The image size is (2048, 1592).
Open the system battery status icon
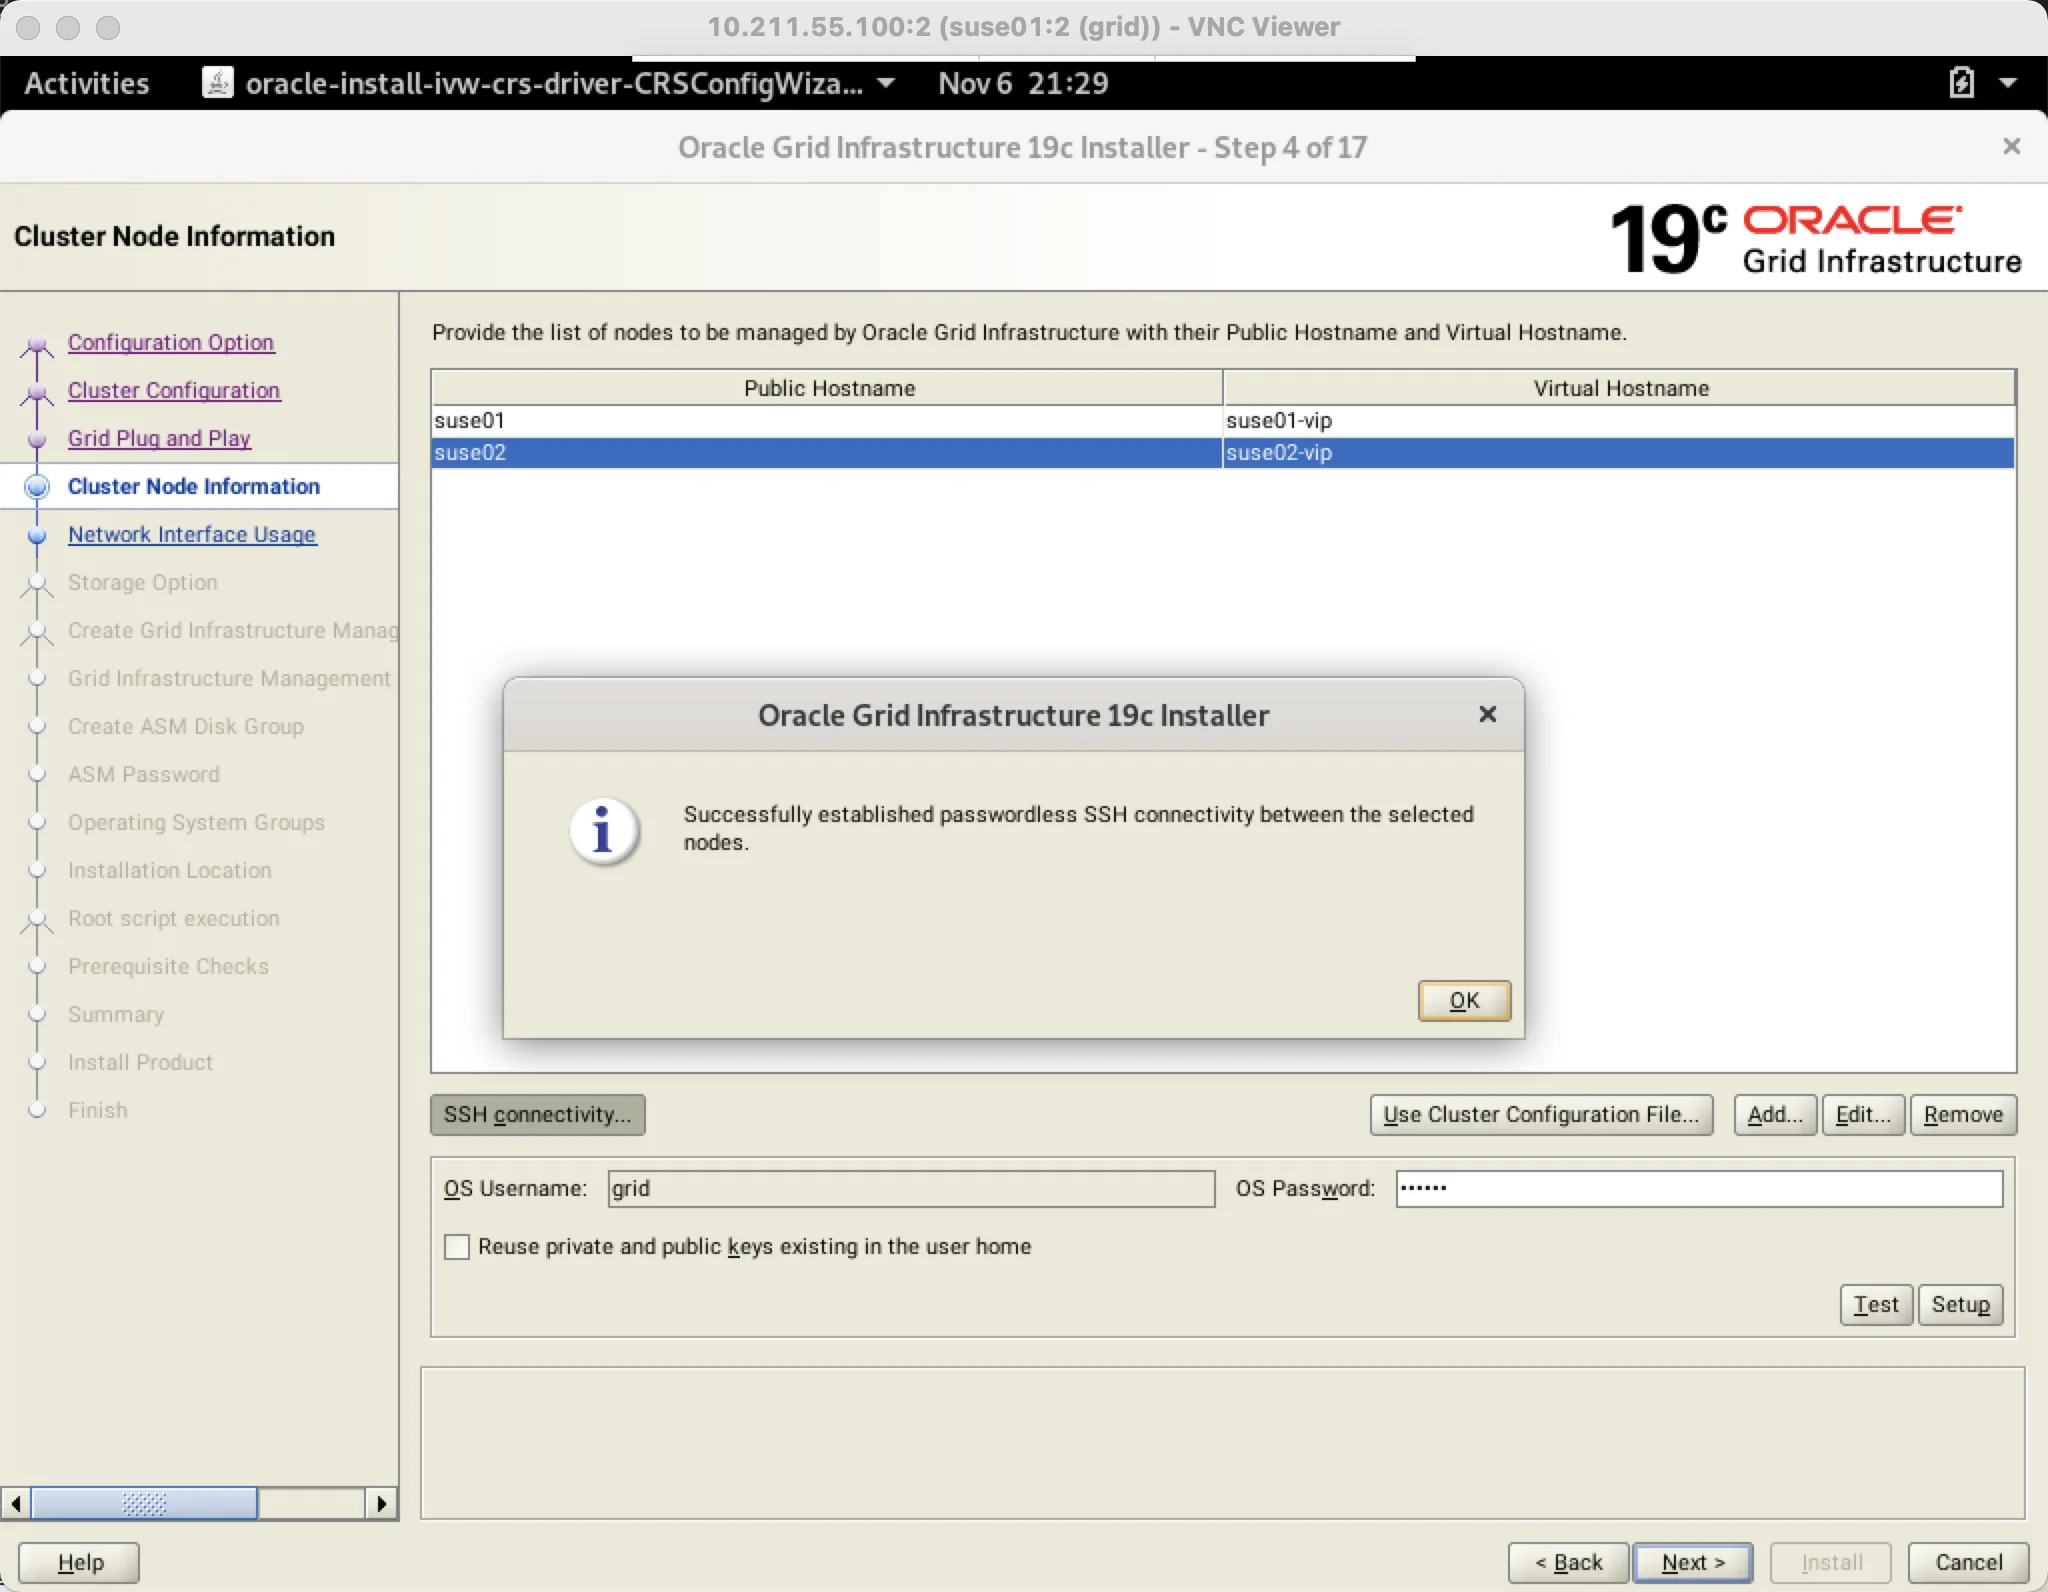coord(1961,82)
